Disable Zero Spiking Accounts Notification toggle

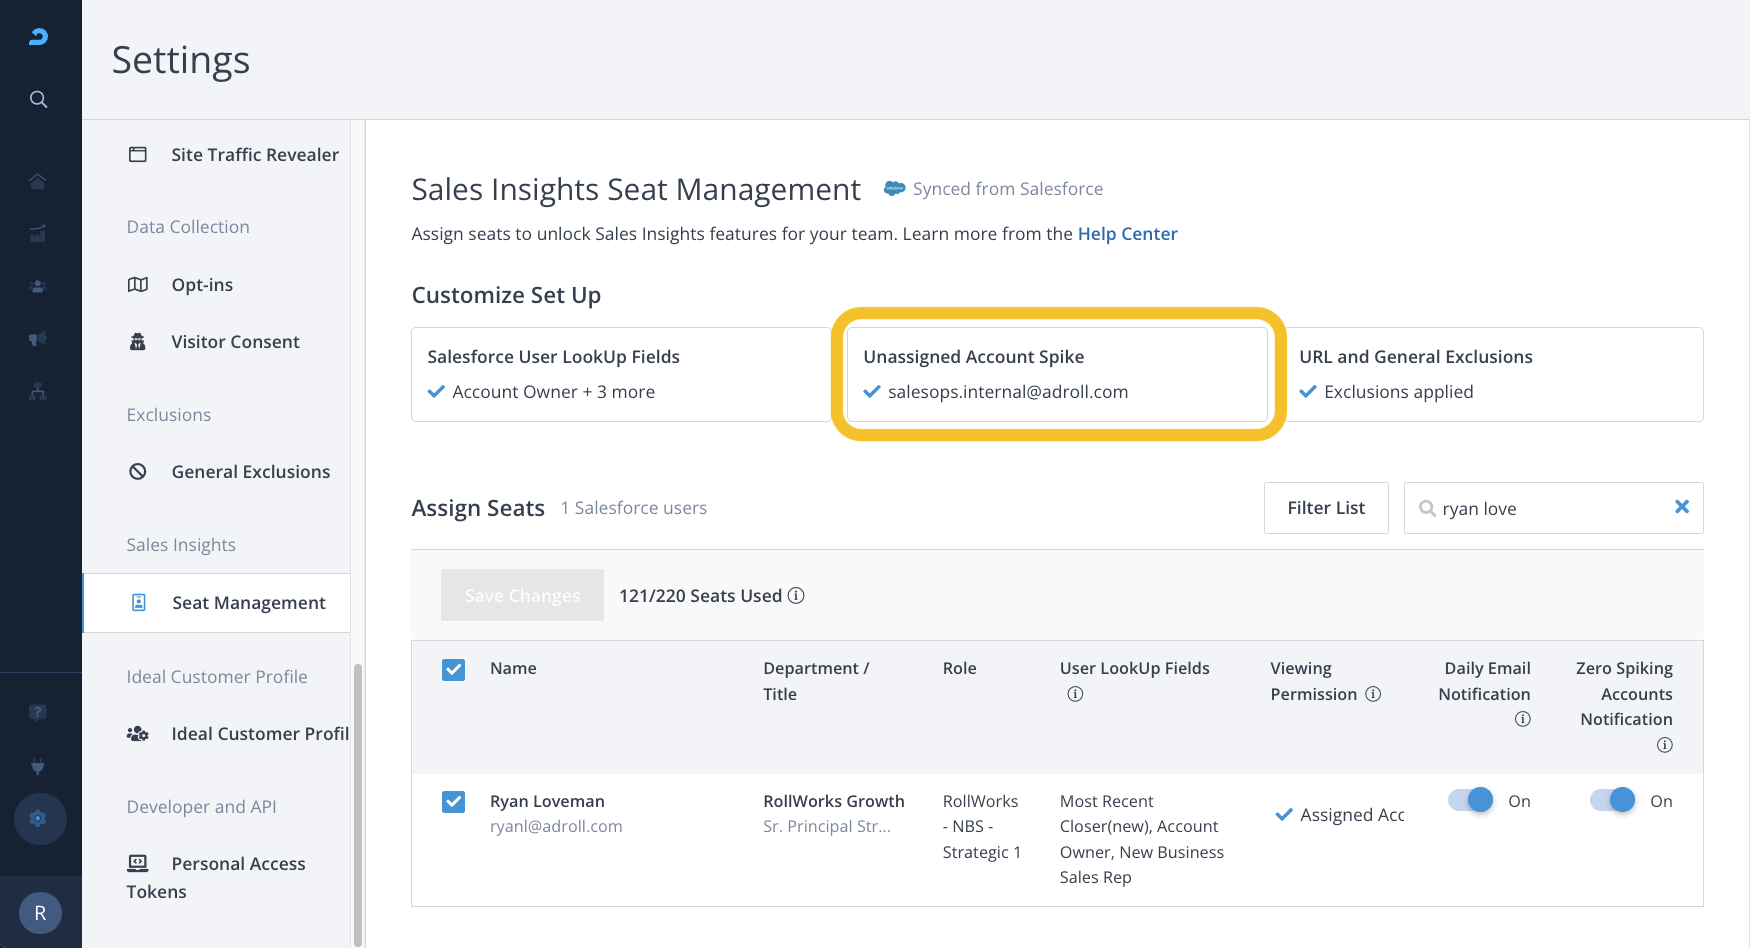(x=1612, y=801)
